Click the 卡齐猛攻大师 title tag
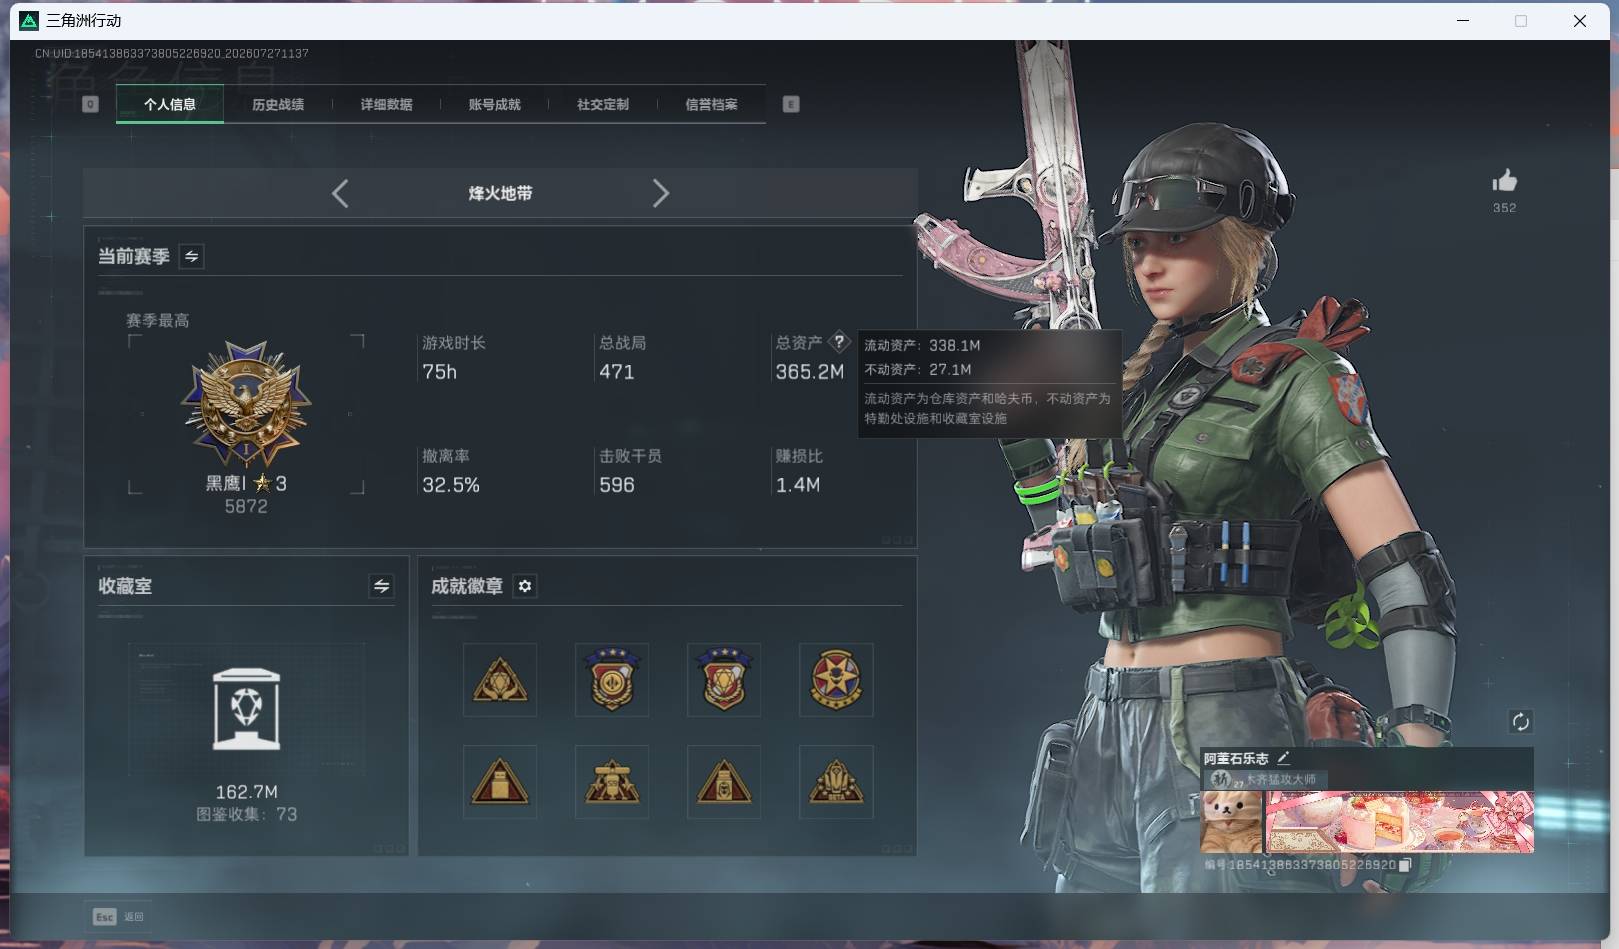The width and height of the screenshot is (1619, 949). (1280, 779)
